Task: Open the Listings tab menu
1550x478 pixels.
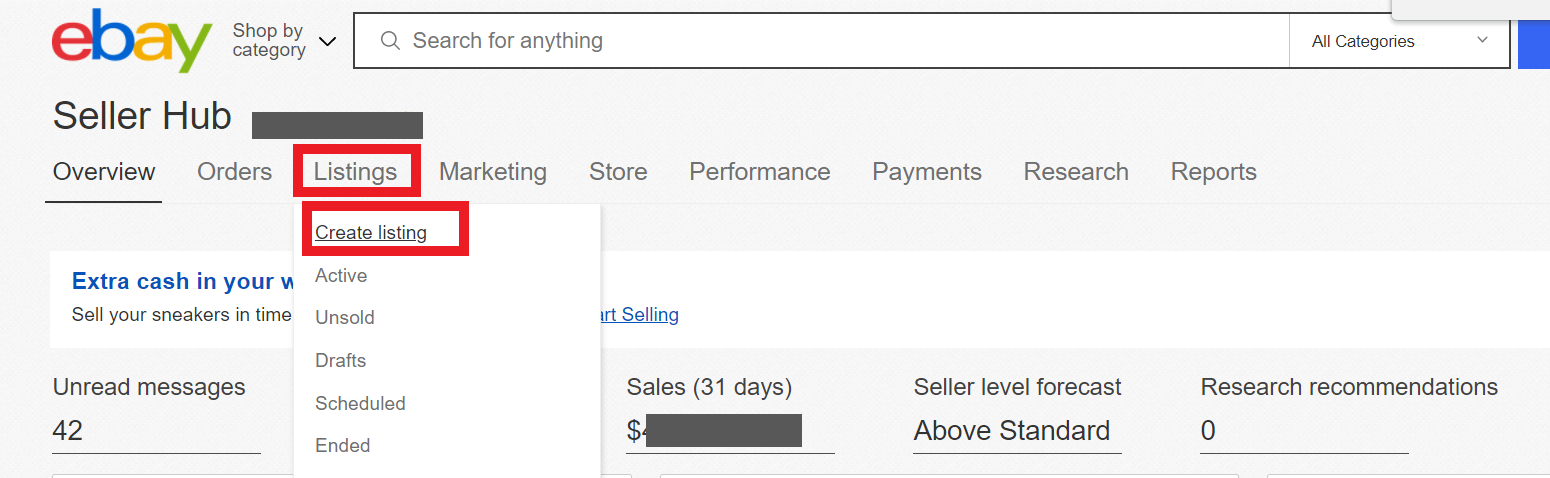Action: coord(355,172)
